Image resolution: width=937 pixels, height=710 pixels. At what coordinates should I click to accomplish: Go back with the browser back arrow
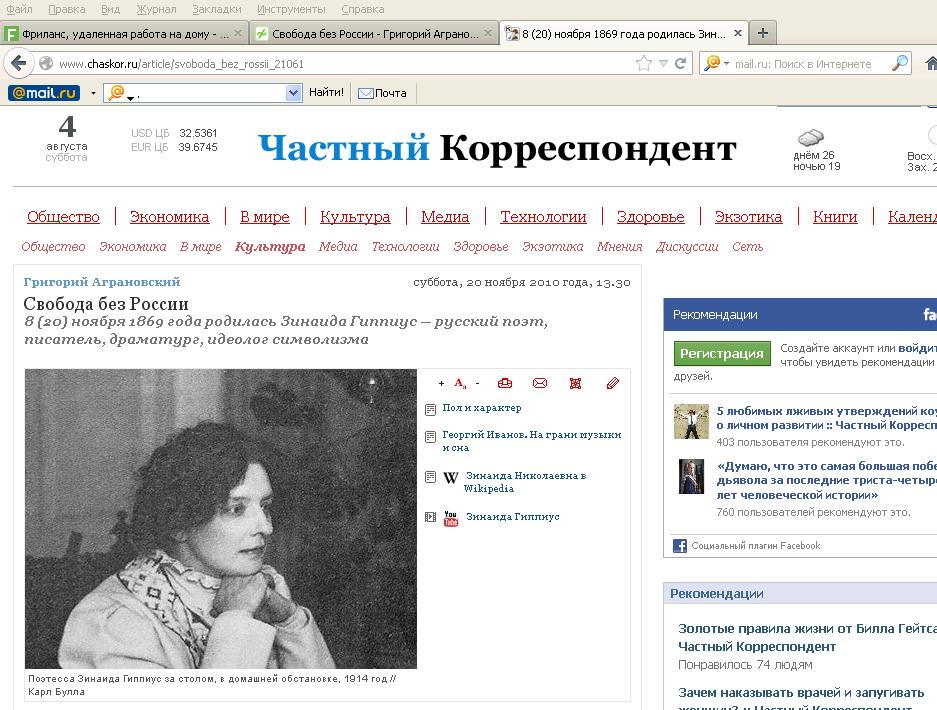(19, 63)
